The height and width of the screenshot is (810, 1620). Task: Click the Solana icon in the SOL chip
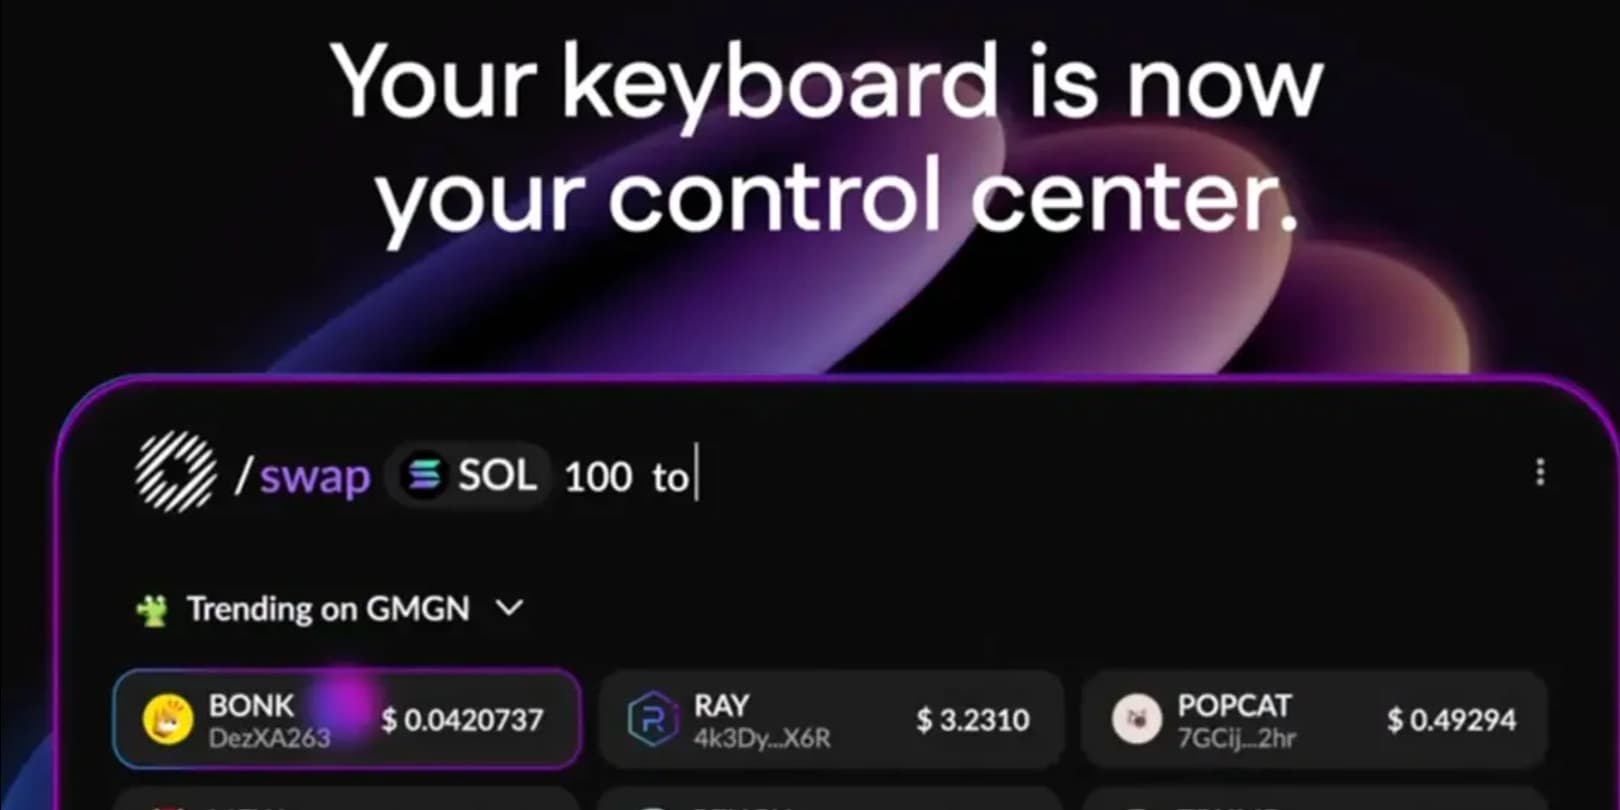tap(423, 475)
